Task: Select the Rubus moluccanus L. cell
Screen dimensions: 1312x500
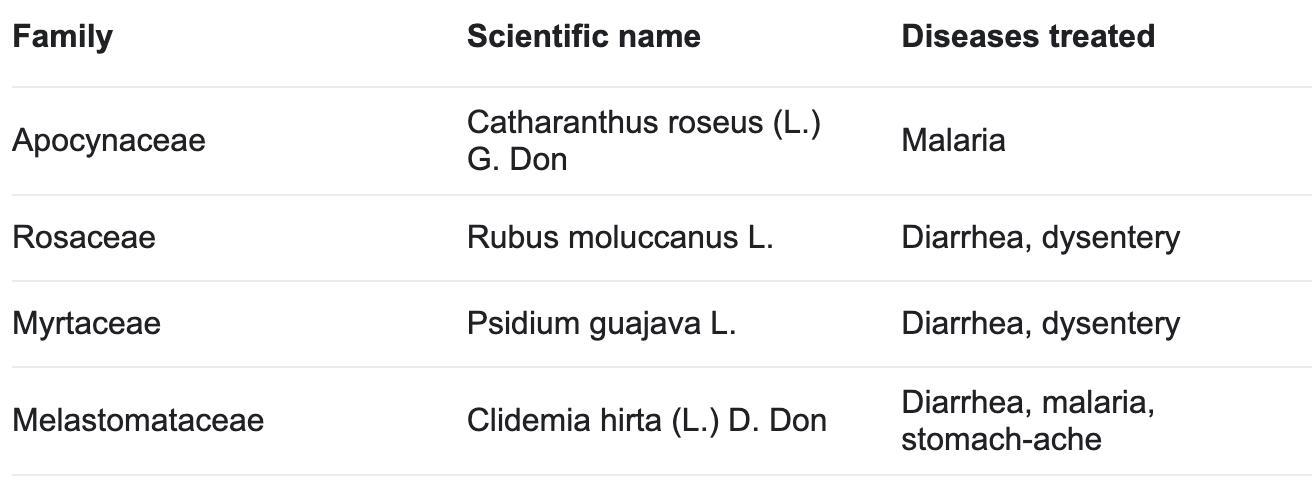Action: click(x=620, y=238)
